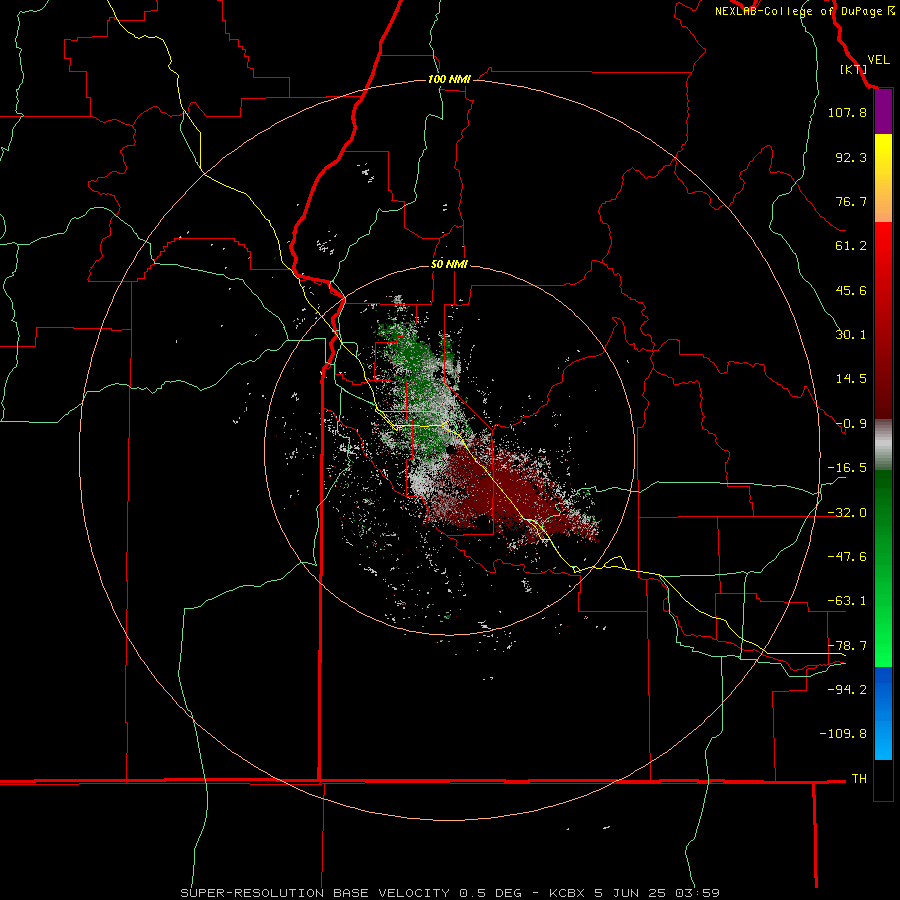Click the TH legend label
Image resolution: width=900 pixels, height=900 pixels.
click(x=859, y=779)
